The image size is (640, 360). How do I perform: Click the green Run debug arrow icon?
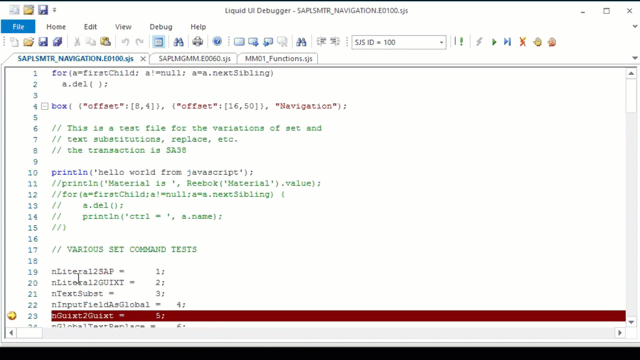(494, 42)
